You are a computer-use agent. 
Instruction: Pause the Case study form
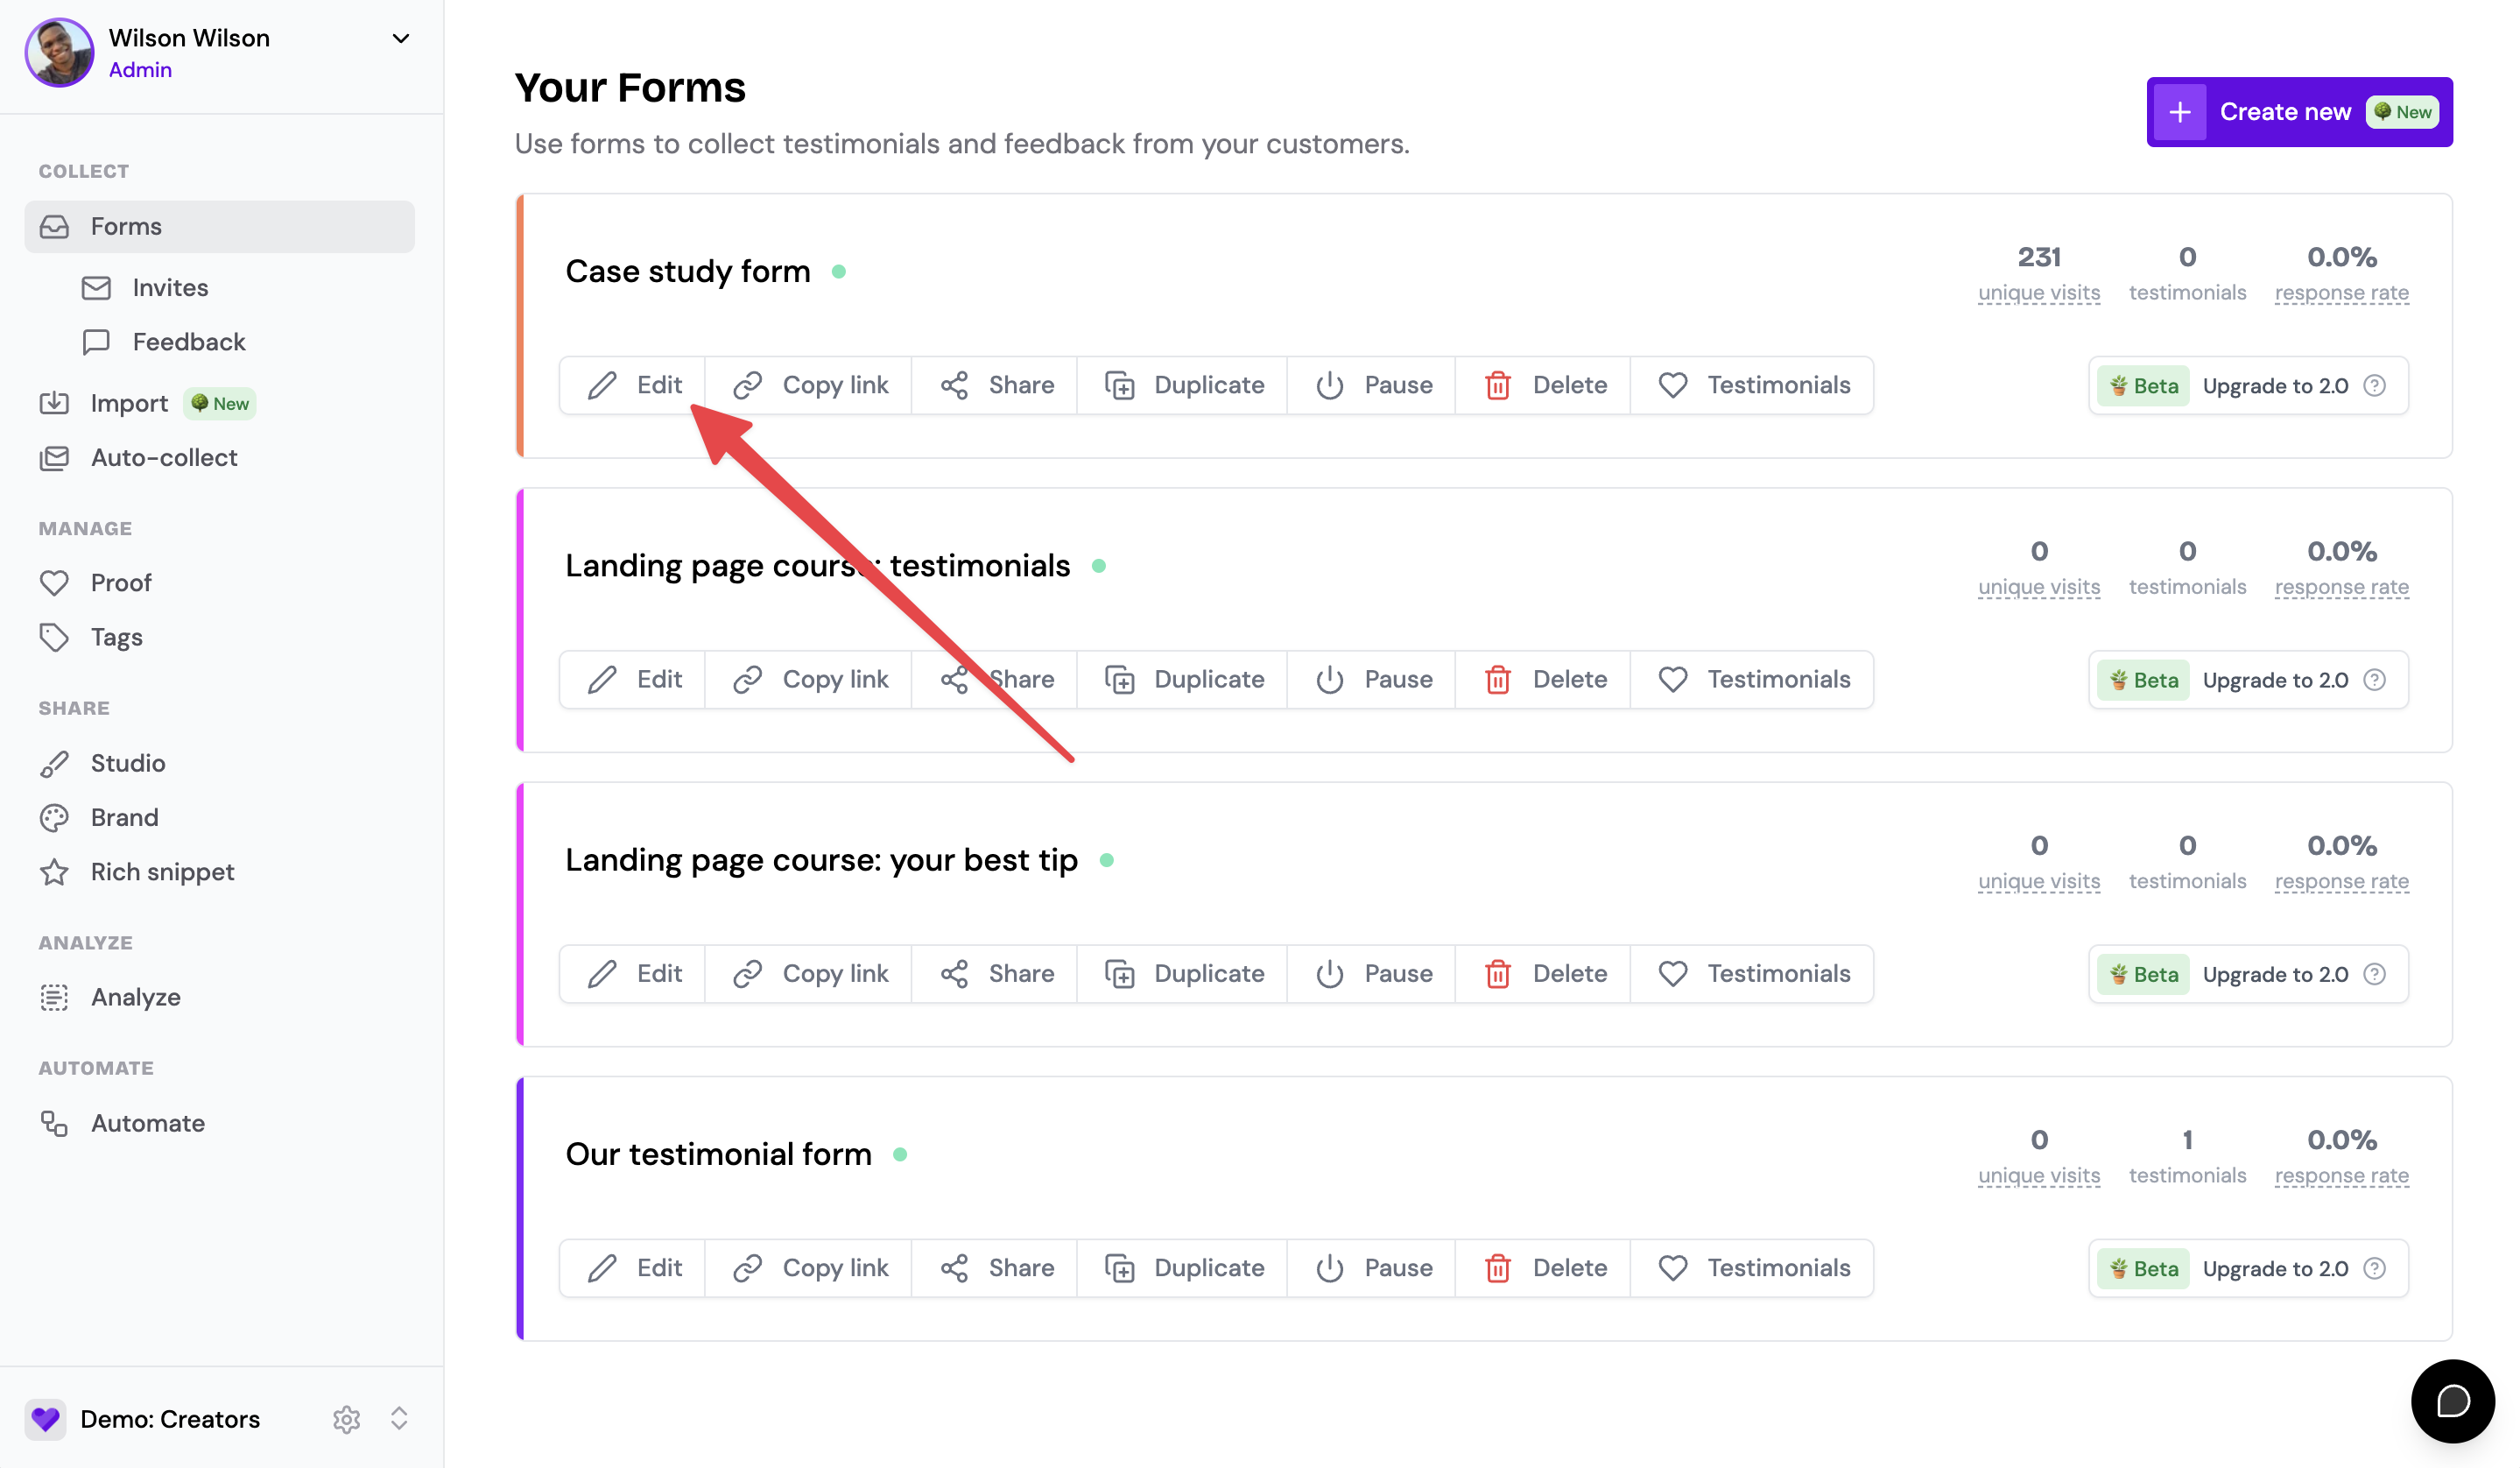[x=1372, y=385]
